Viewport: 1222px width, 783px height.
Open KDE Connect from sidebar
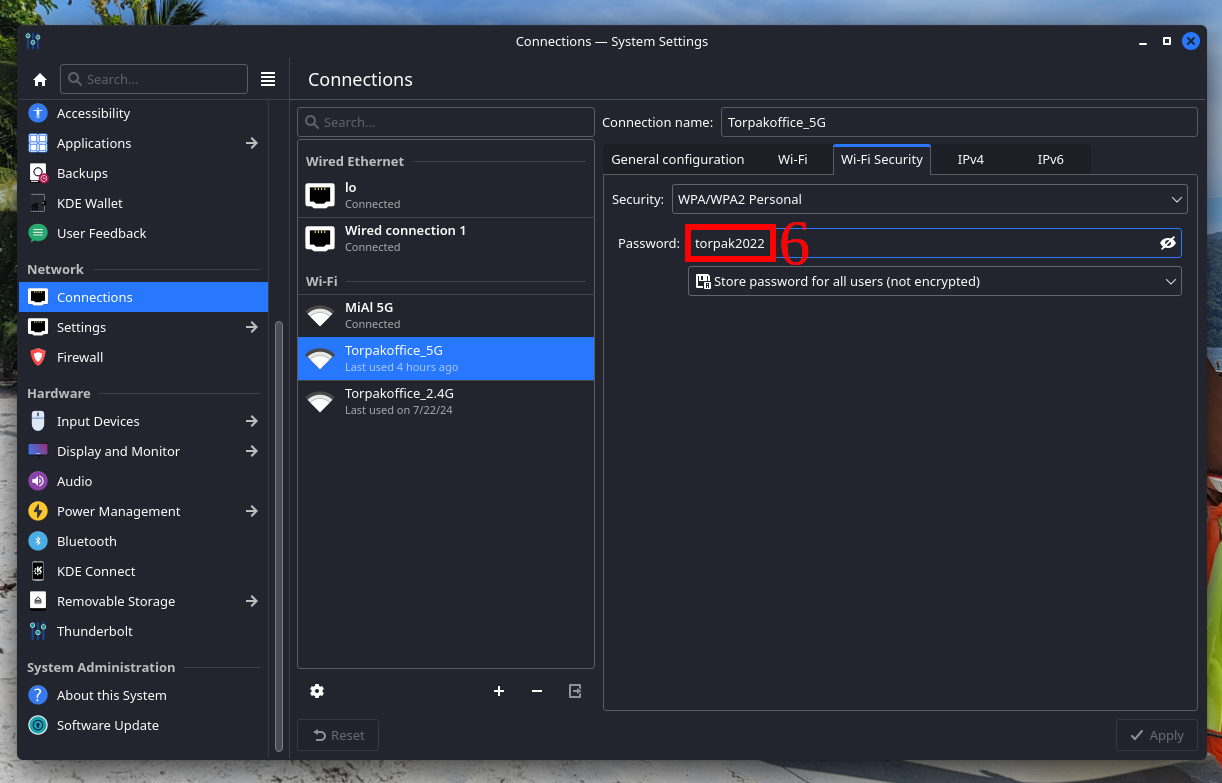coord(96,571)
